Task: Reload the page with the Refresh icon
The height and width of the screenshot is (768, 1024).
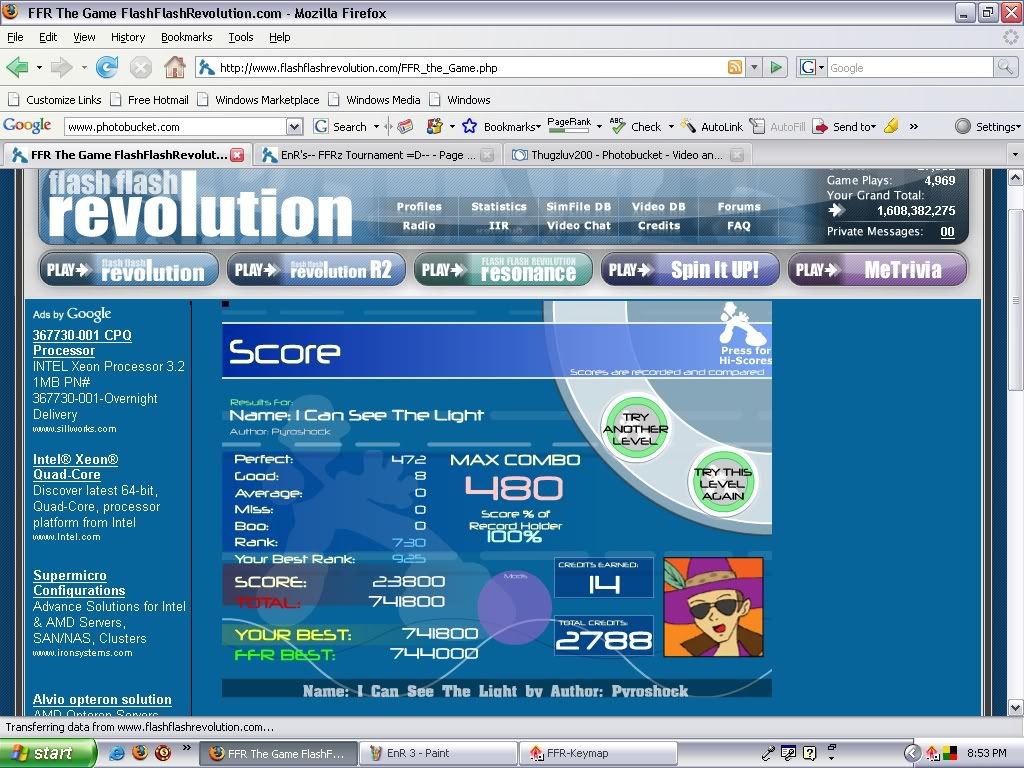Action: (x=107, y=68)
